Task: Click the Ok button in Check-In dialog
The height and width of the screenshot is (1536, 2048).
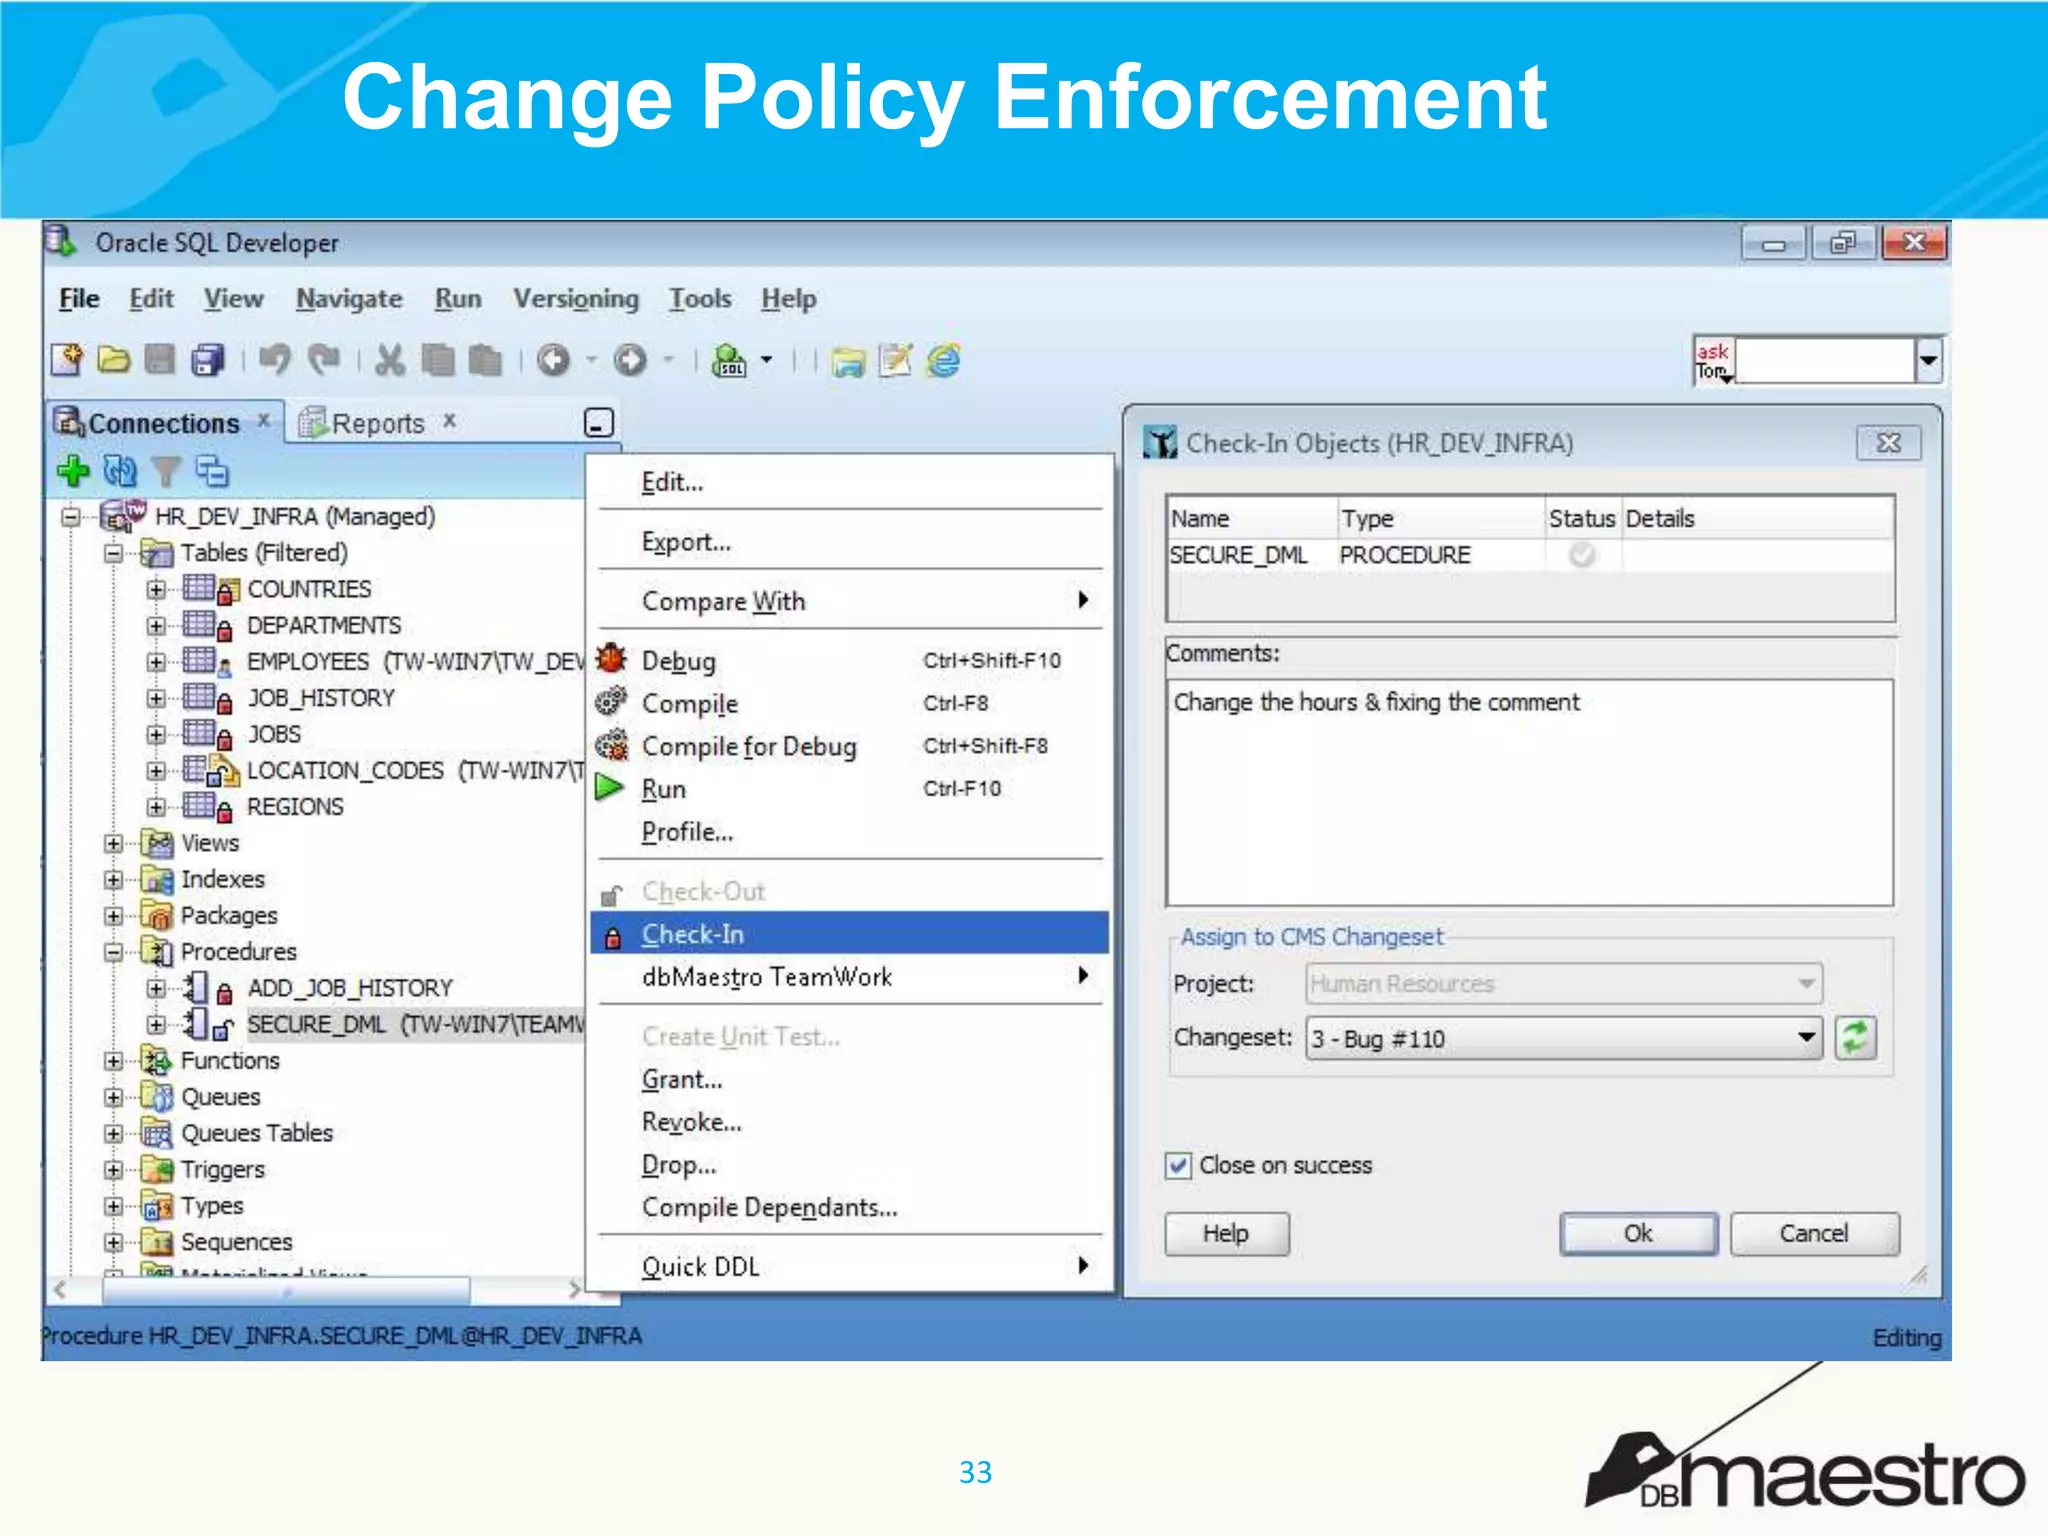Action: (1638, 1234)
